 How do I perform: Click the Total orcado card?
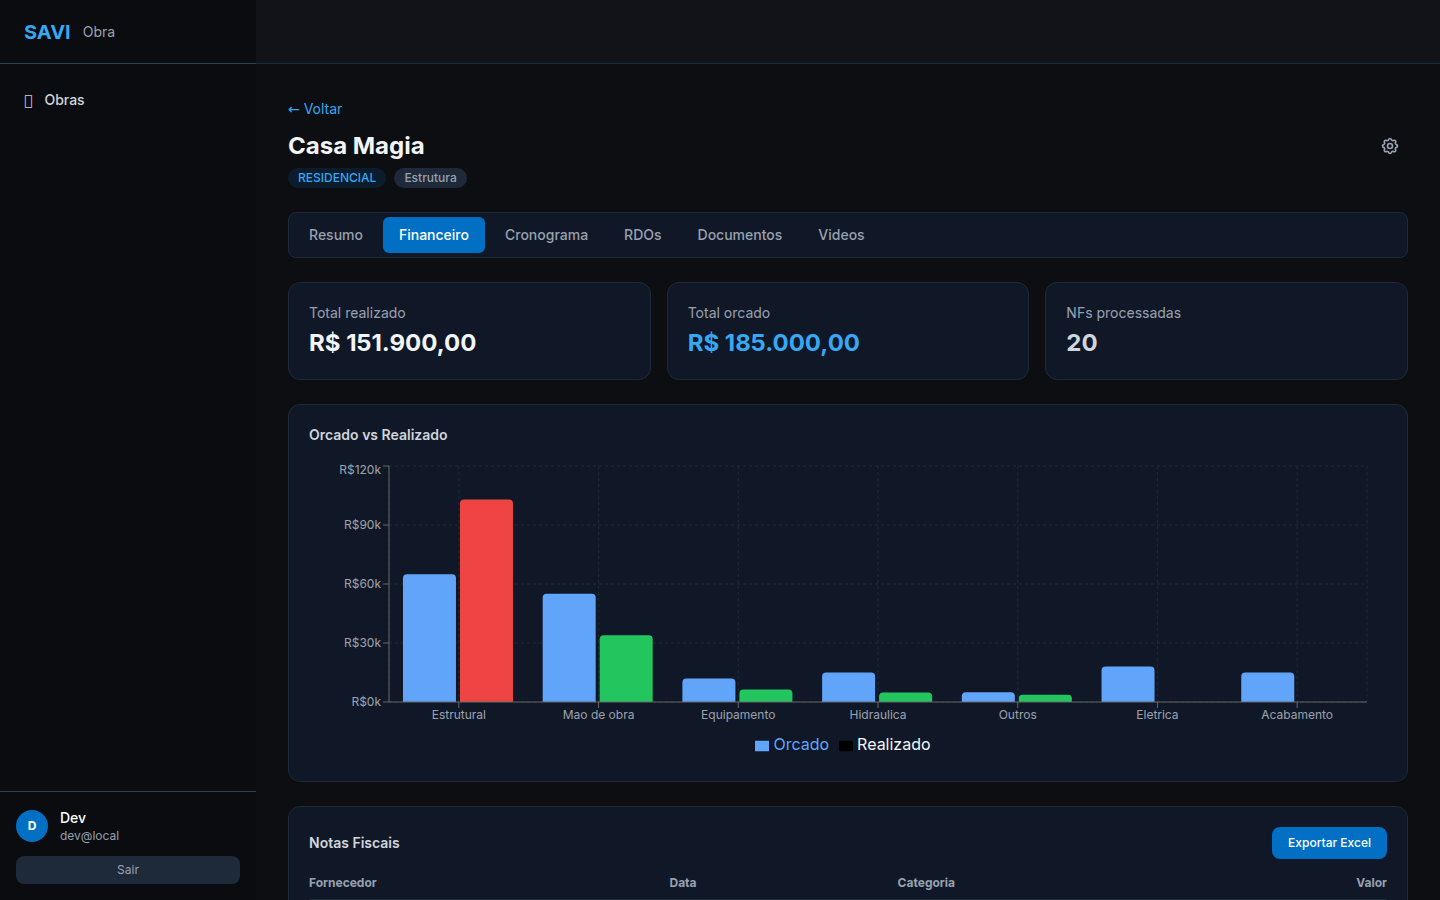click(847, 331)
